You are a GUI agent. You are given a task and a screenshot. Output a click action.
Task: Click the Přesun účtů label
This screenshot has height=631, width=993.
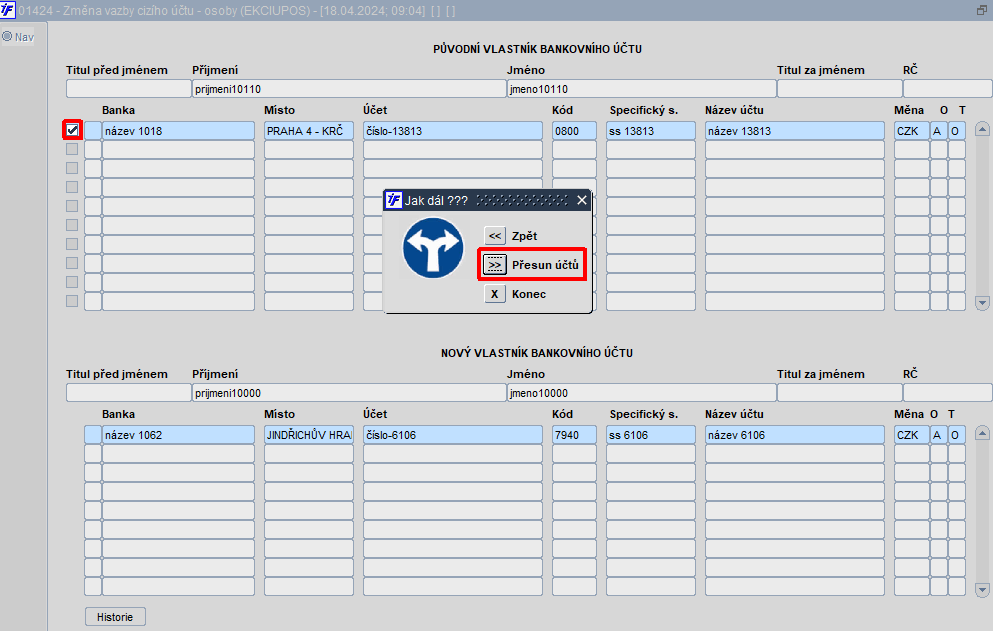(545, 265)
